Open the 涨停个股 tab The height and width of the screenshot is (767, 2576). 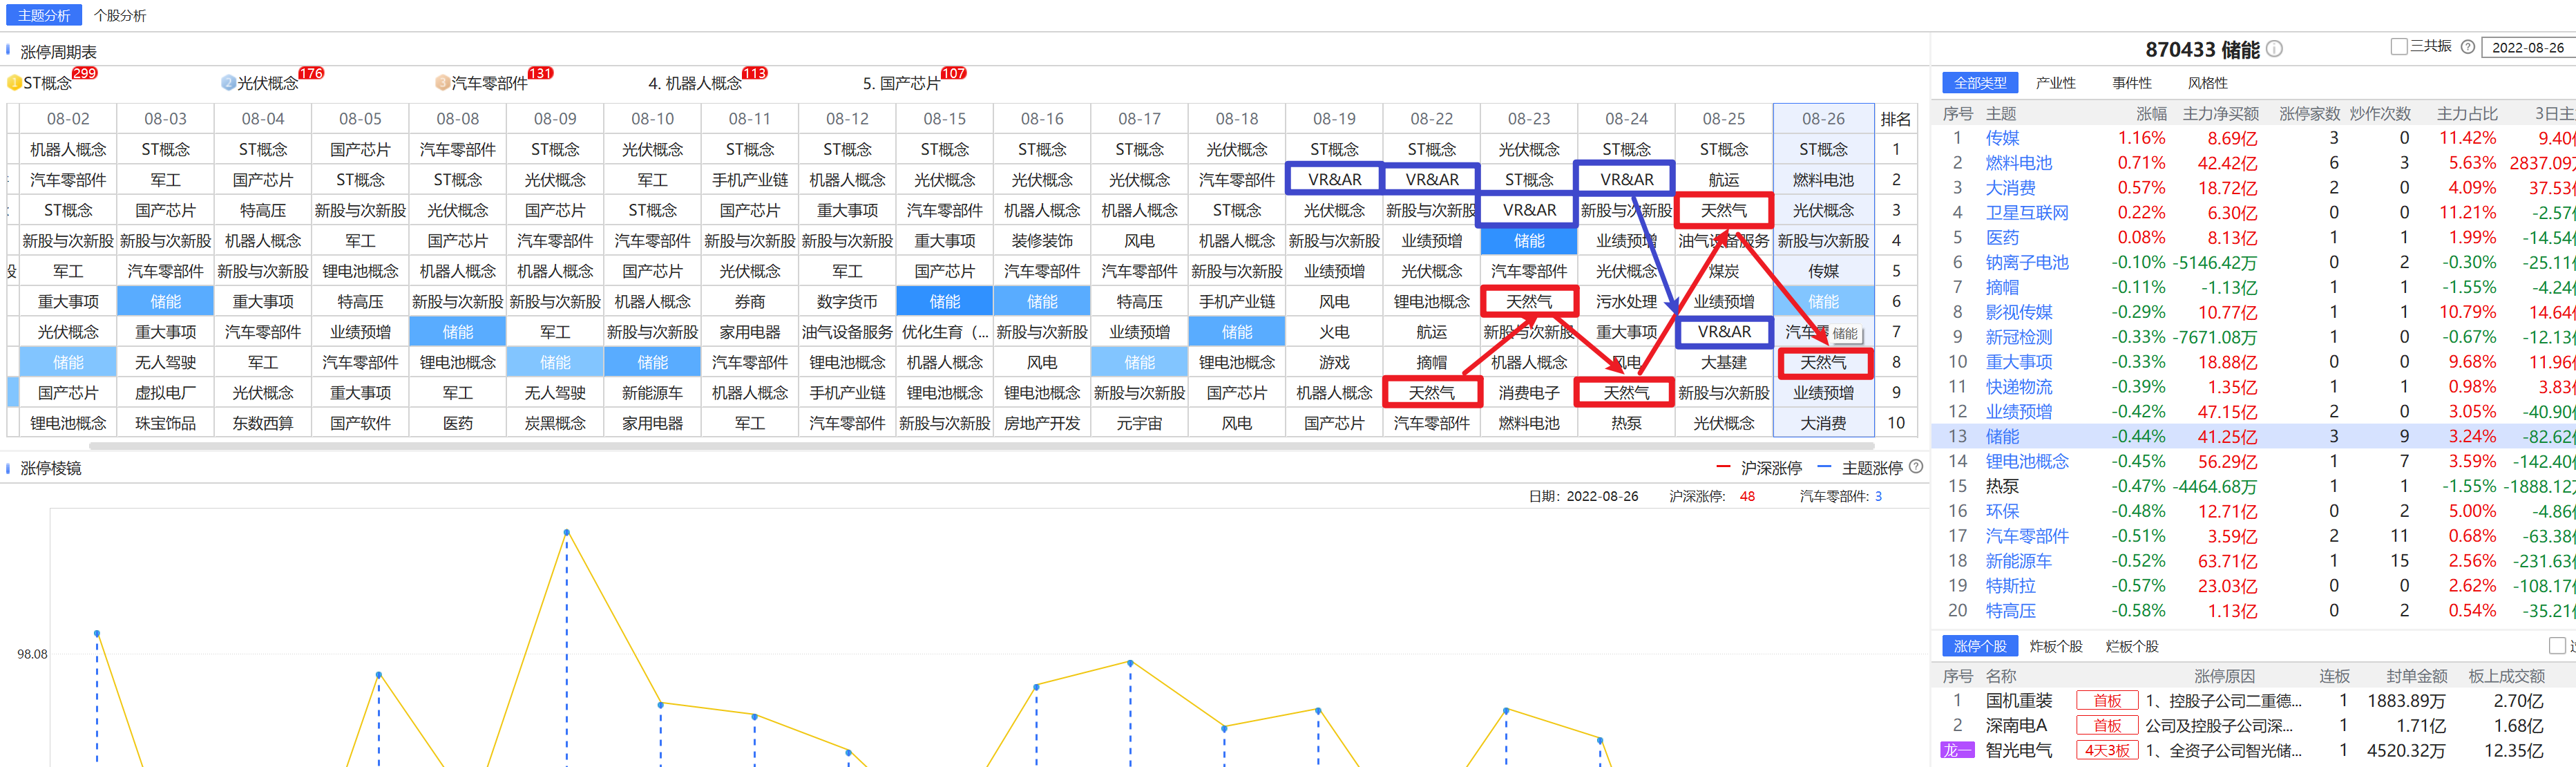pos(1980,646)
